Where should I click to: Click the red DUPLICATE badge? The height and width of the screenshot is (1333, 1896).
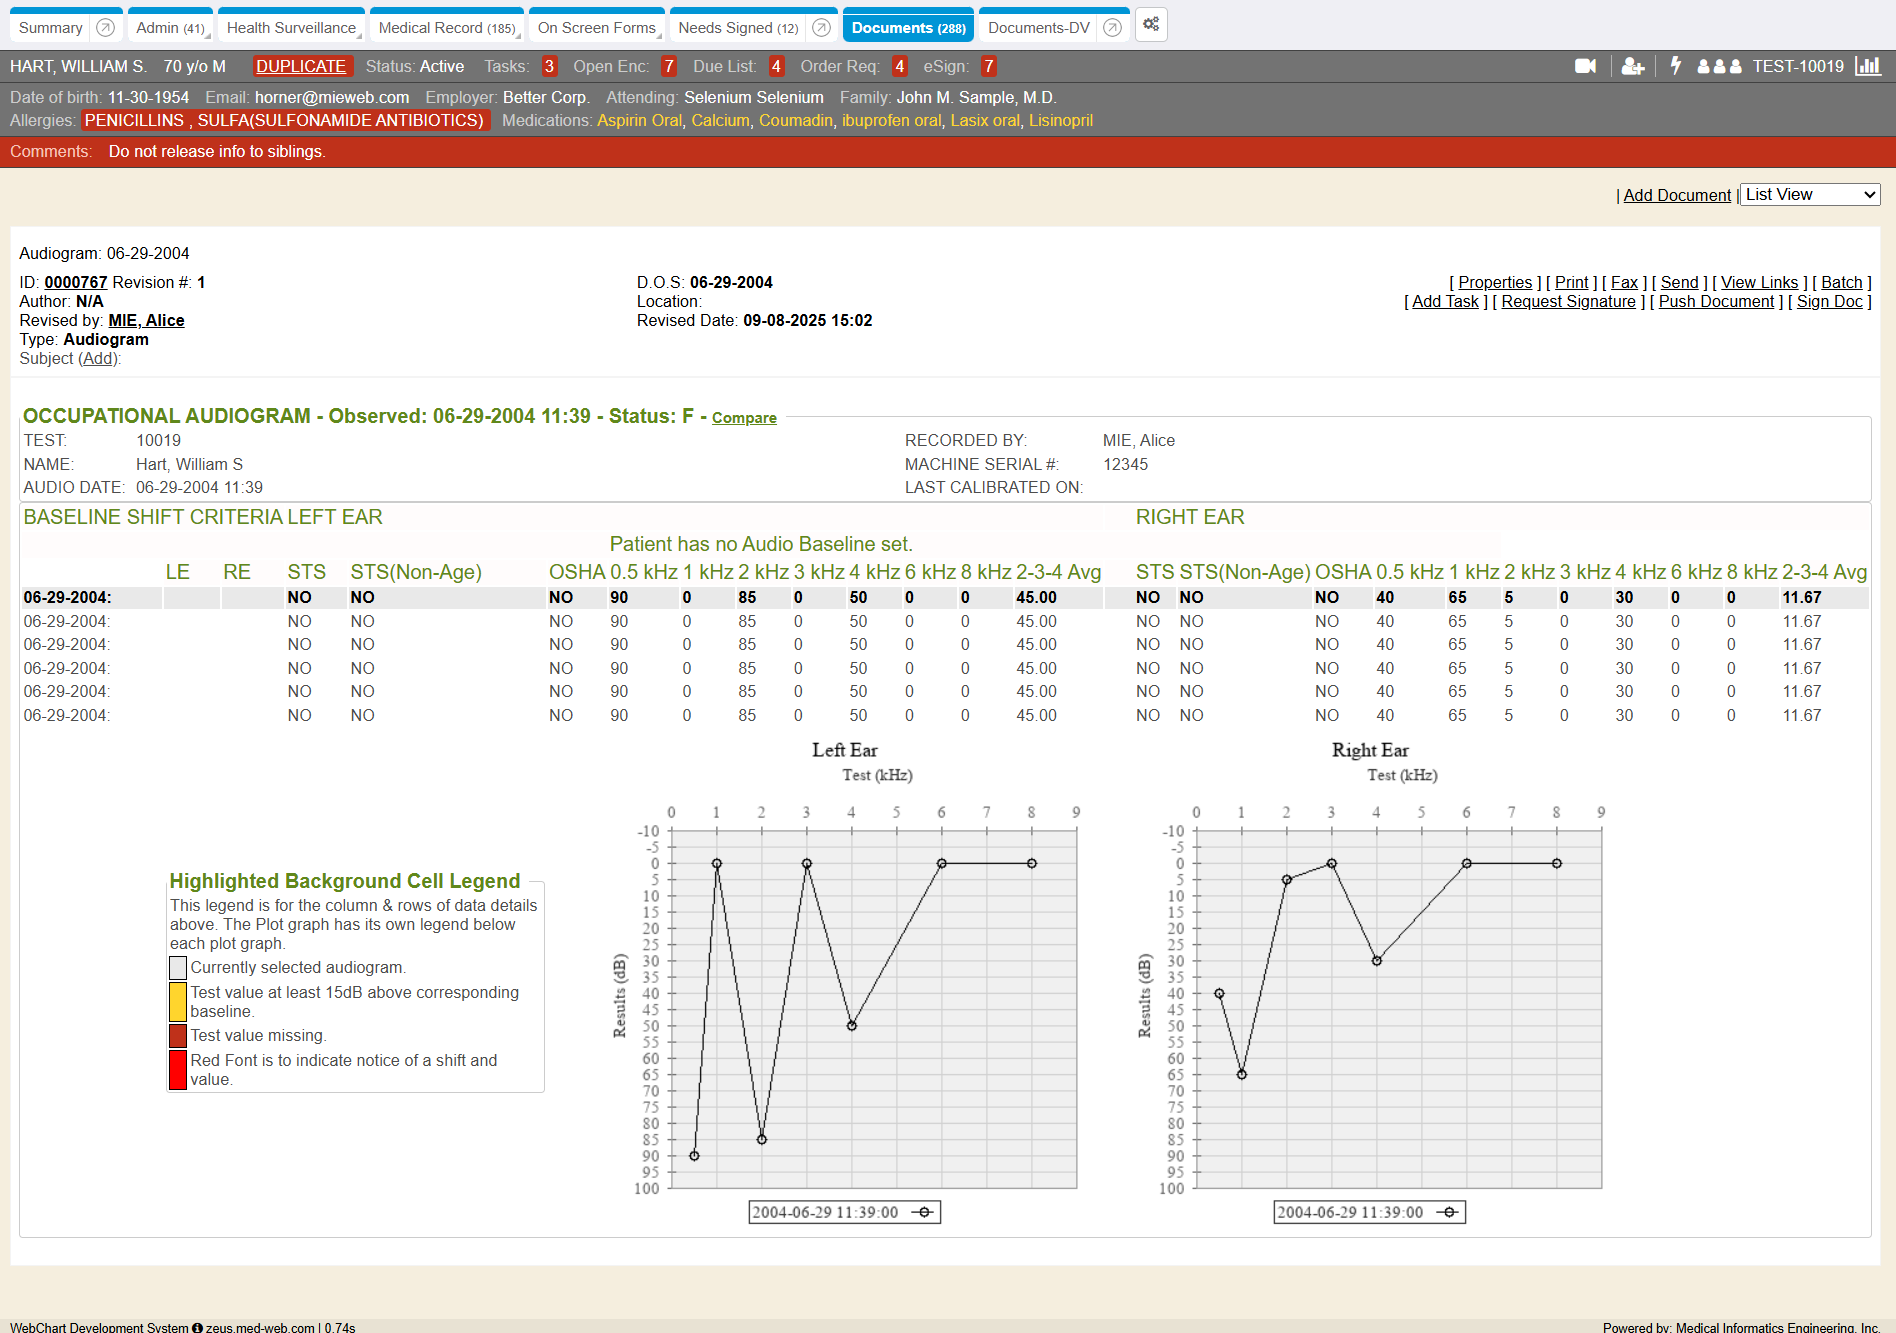click(301, 66)
